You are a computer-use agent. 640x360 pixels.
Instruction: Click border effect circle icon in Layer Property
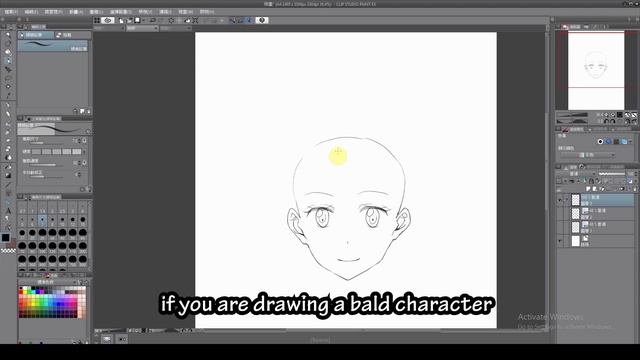pos(600,142)
